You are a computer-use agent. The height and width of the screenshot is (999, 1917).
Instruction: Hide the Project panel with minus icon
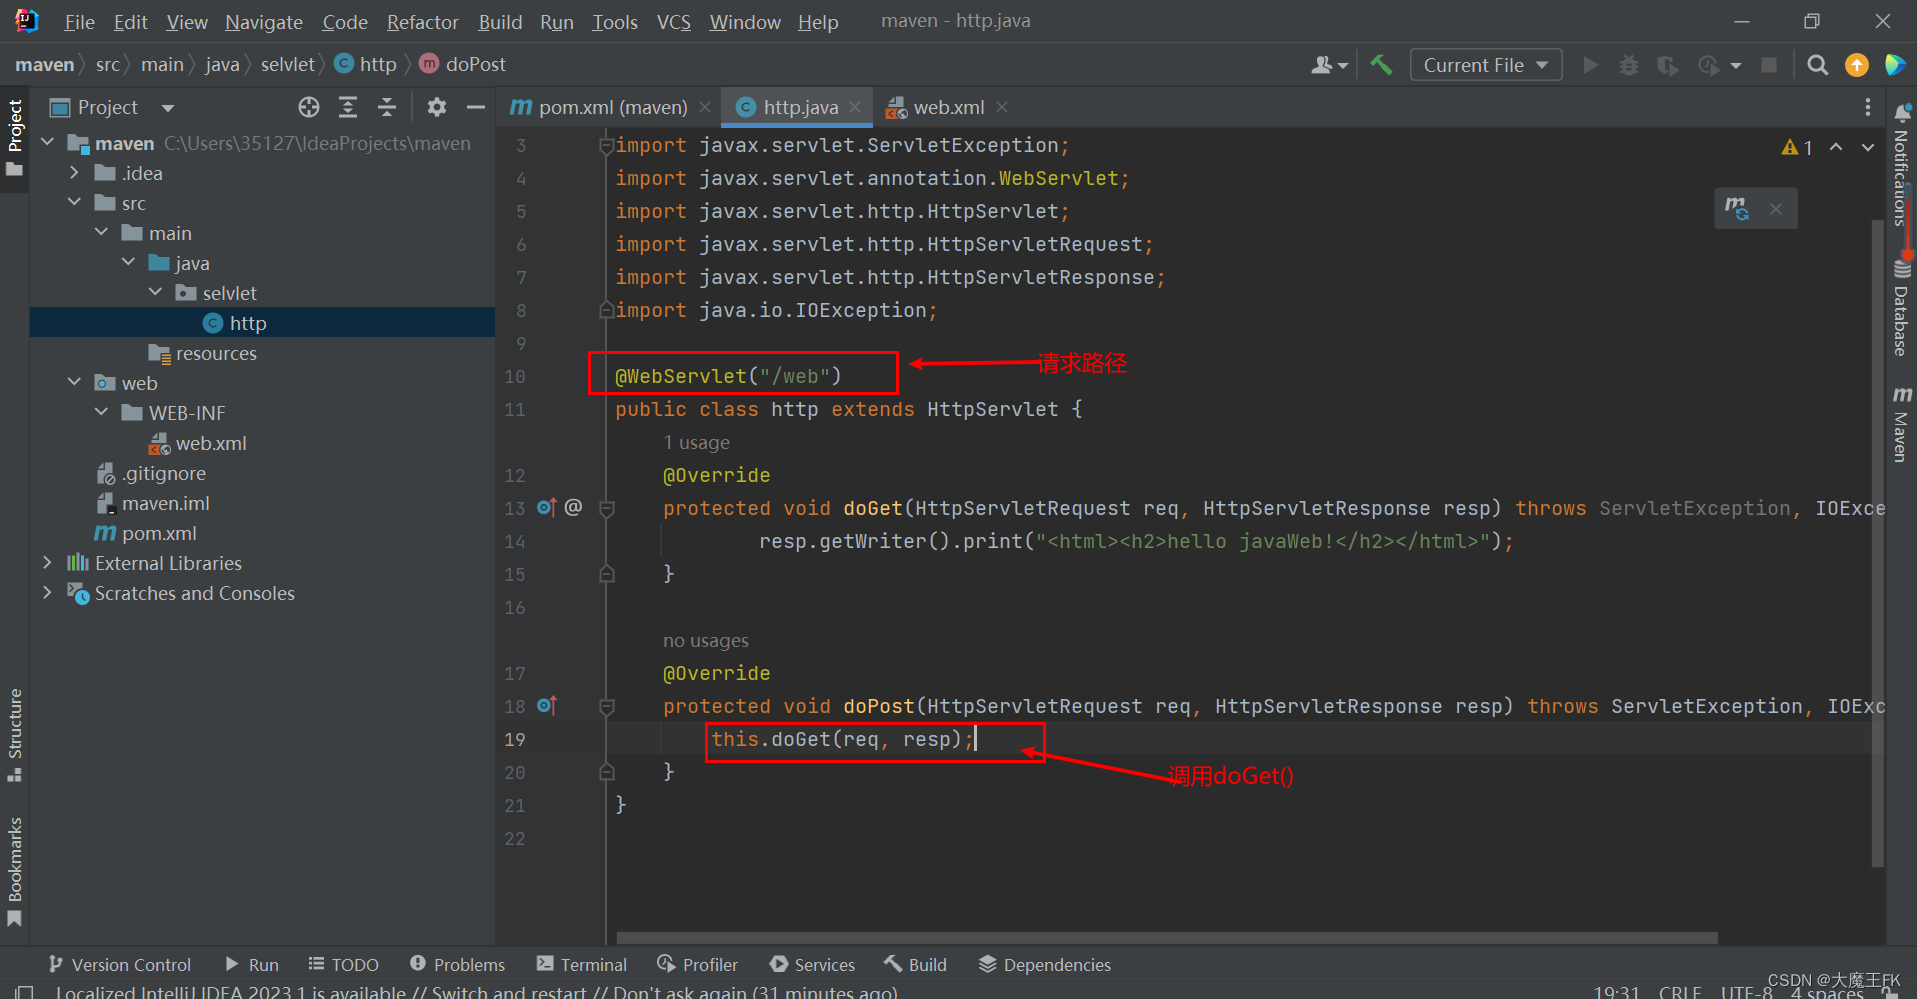coord(476,107)
